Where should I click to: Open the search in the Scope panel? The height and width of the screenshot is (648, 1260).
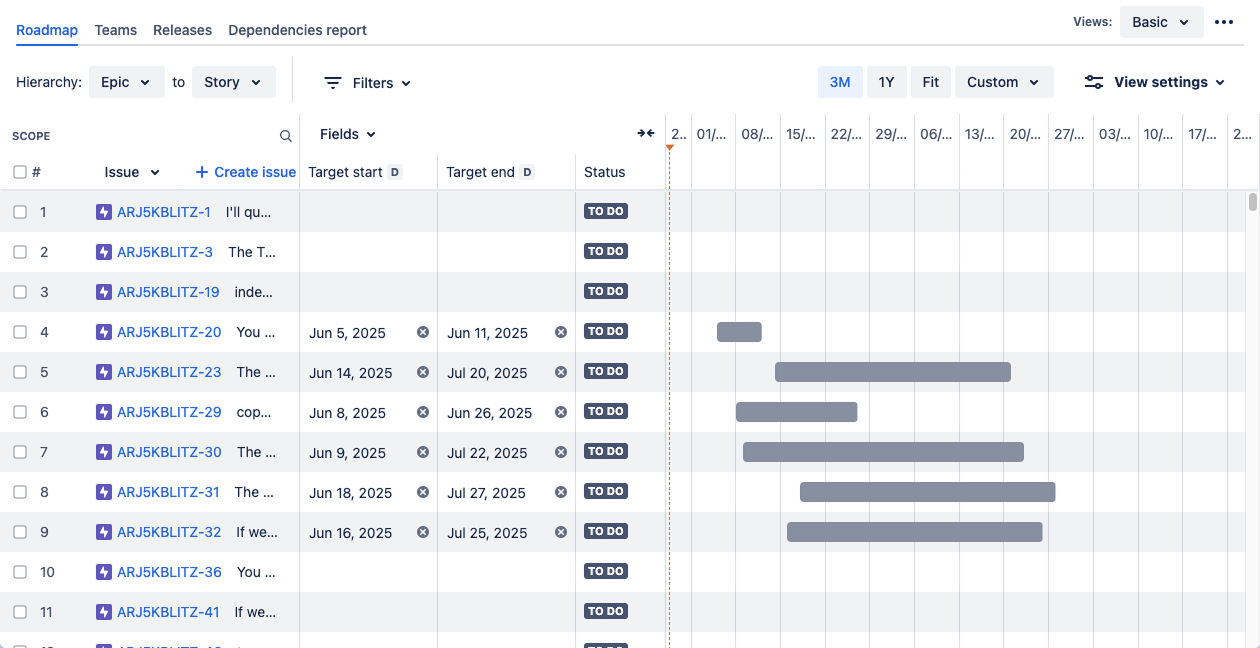[x=285, y=135]
